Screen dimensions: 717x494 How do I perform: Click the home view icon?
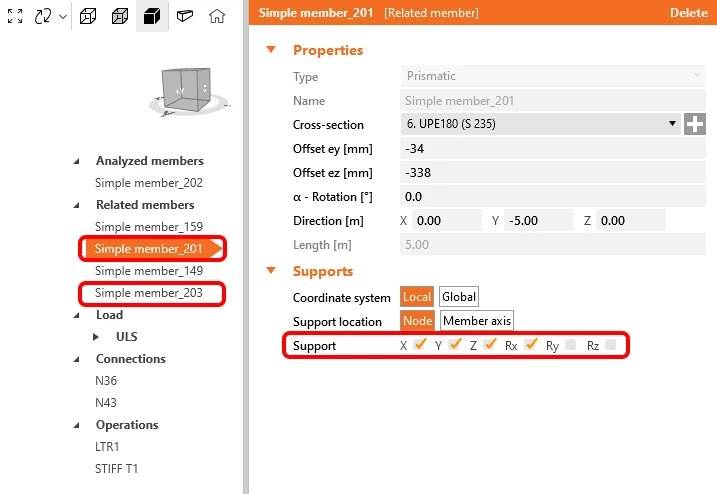click(x=217, y=16)
